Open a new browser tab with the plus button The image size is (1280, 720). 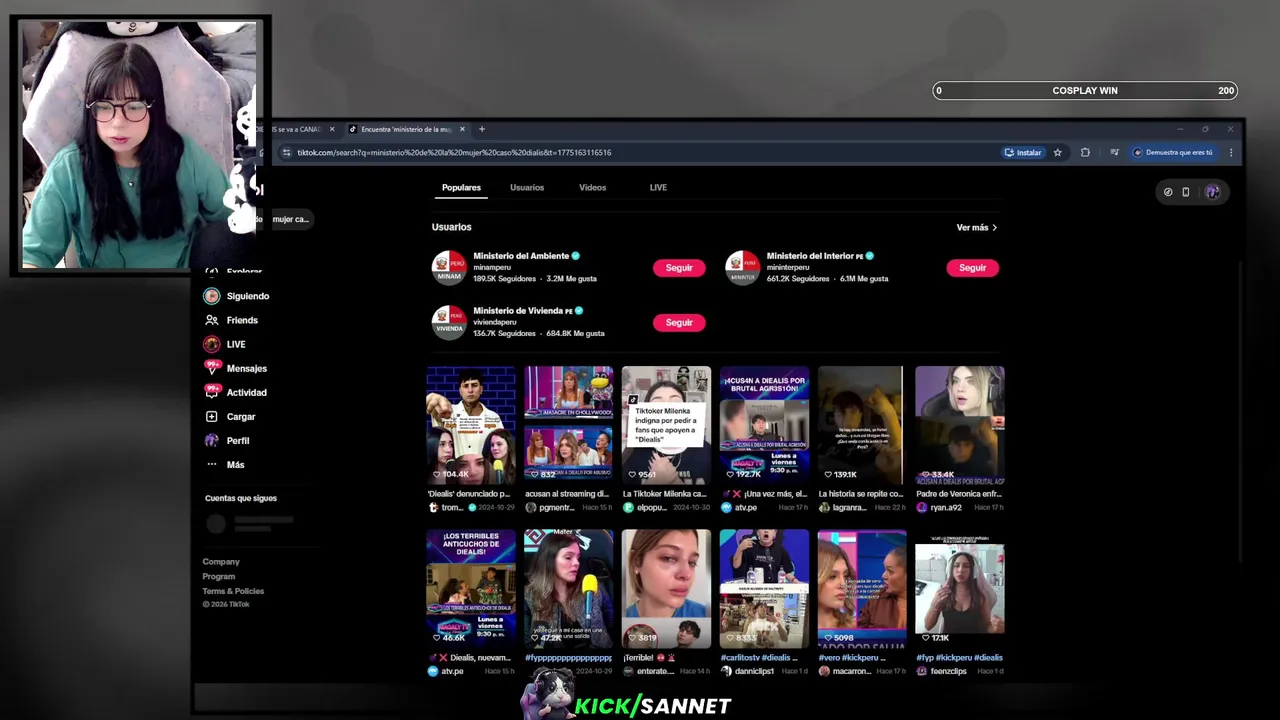(x=481, y=129)
